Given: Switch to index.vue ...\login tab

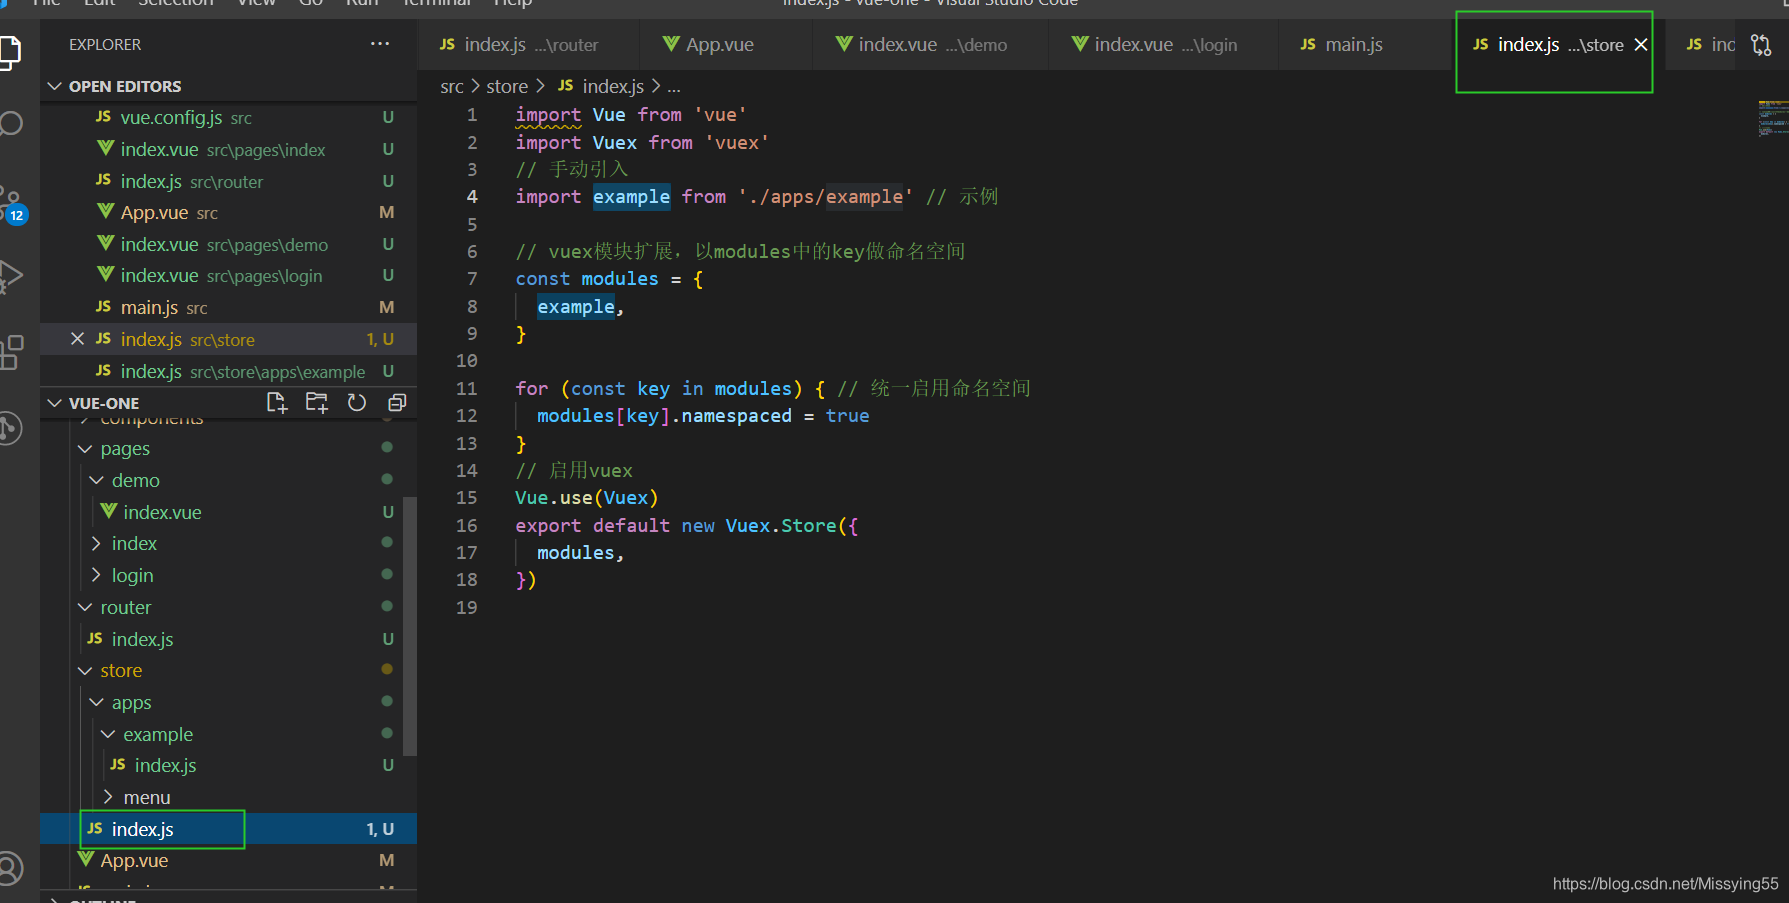Looking at the screenshot, I should [x=1163, y=45].
